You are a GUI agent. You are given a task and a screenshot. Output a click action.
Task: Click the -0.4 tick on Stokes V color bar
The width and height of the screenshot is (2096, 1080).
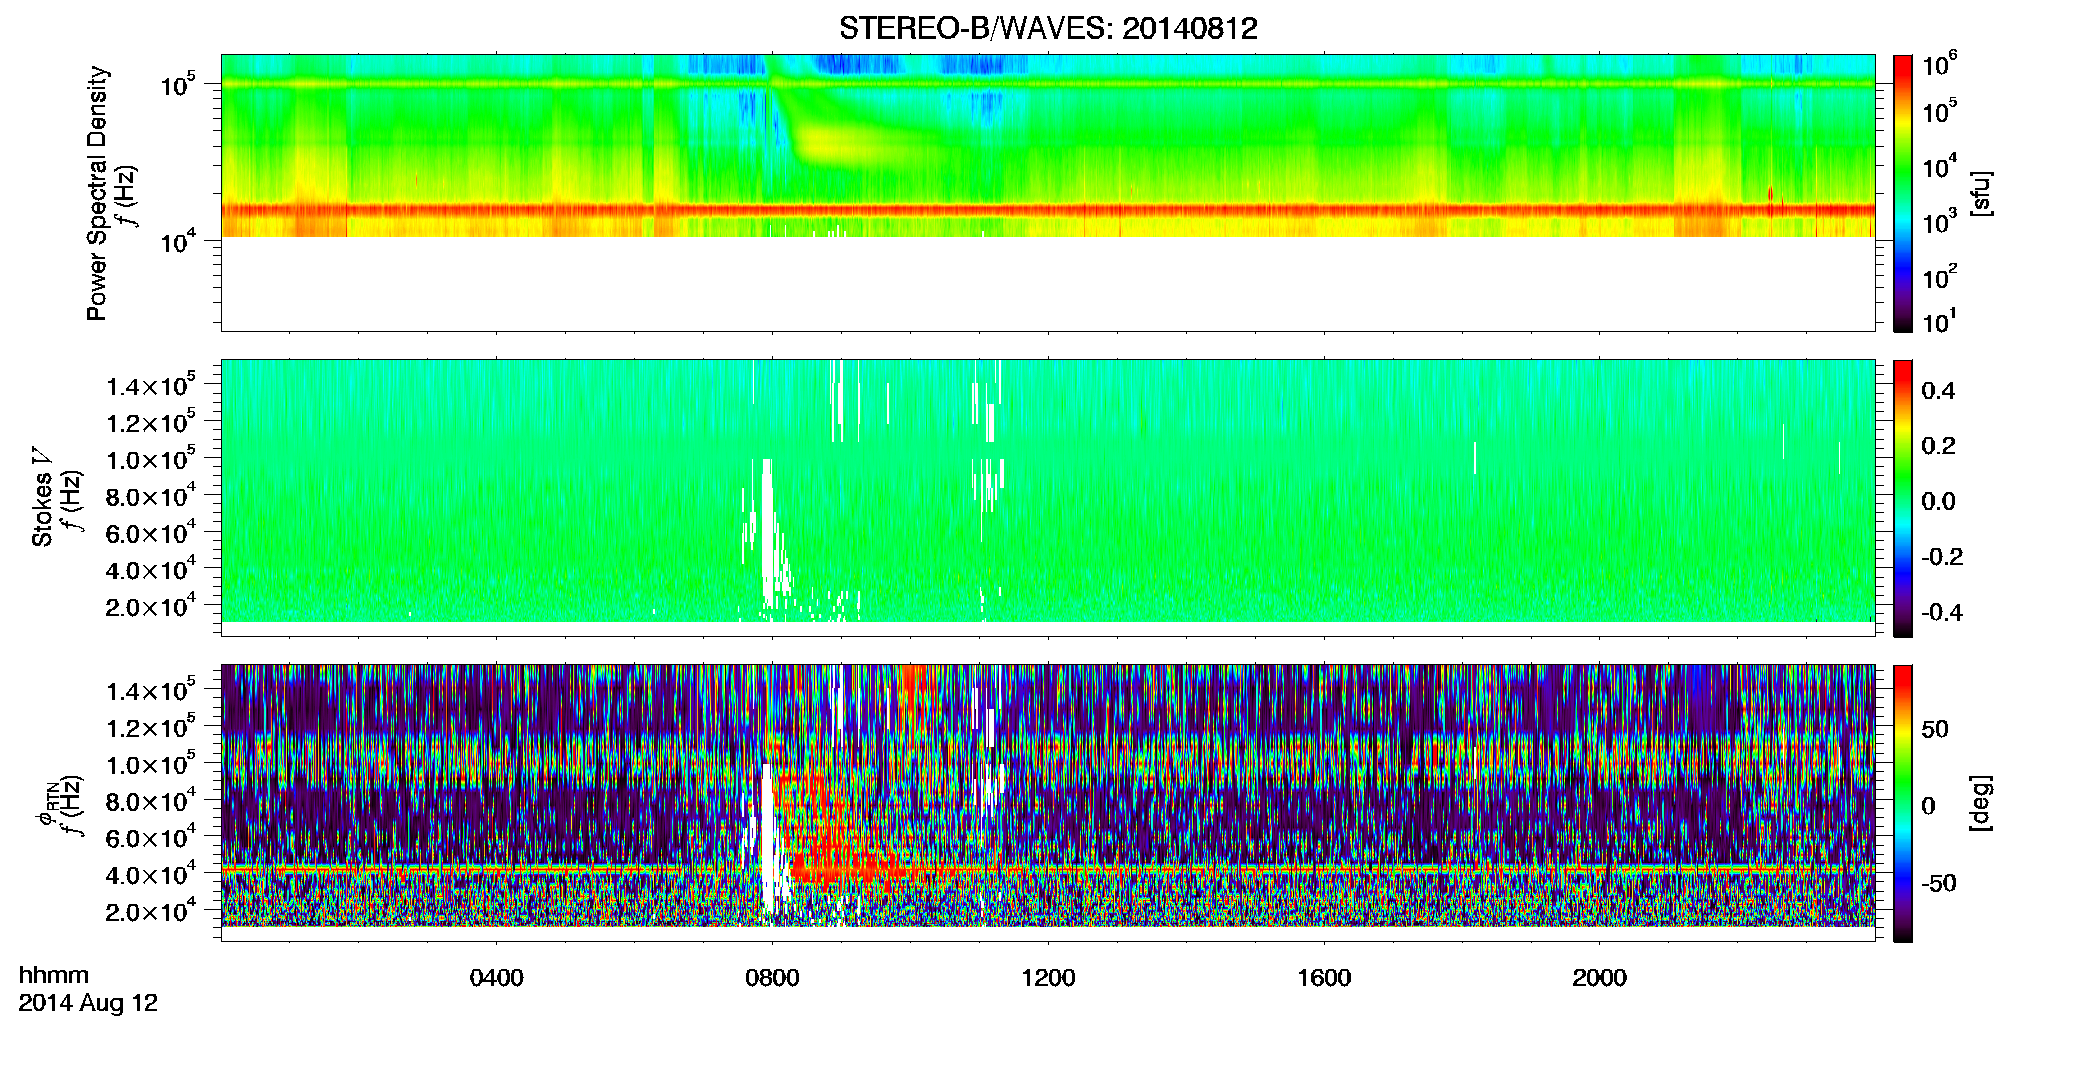click(1942, 612)
